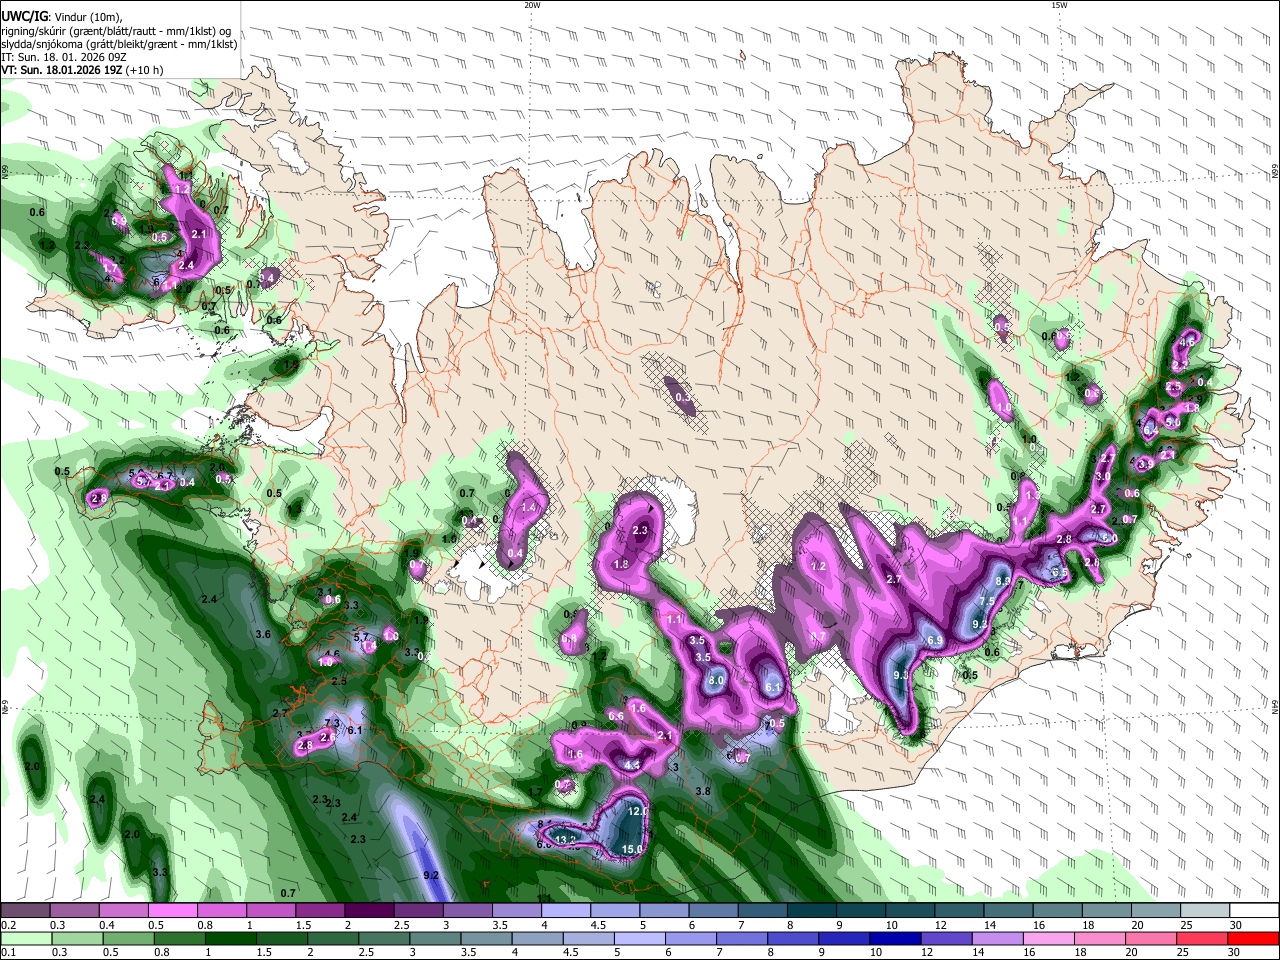Click the 'rigning/skúrir (grænt/blátt/rautt' header line
Image resolution: width=1280 pixels, height=960 pixels.
point(116,30)
